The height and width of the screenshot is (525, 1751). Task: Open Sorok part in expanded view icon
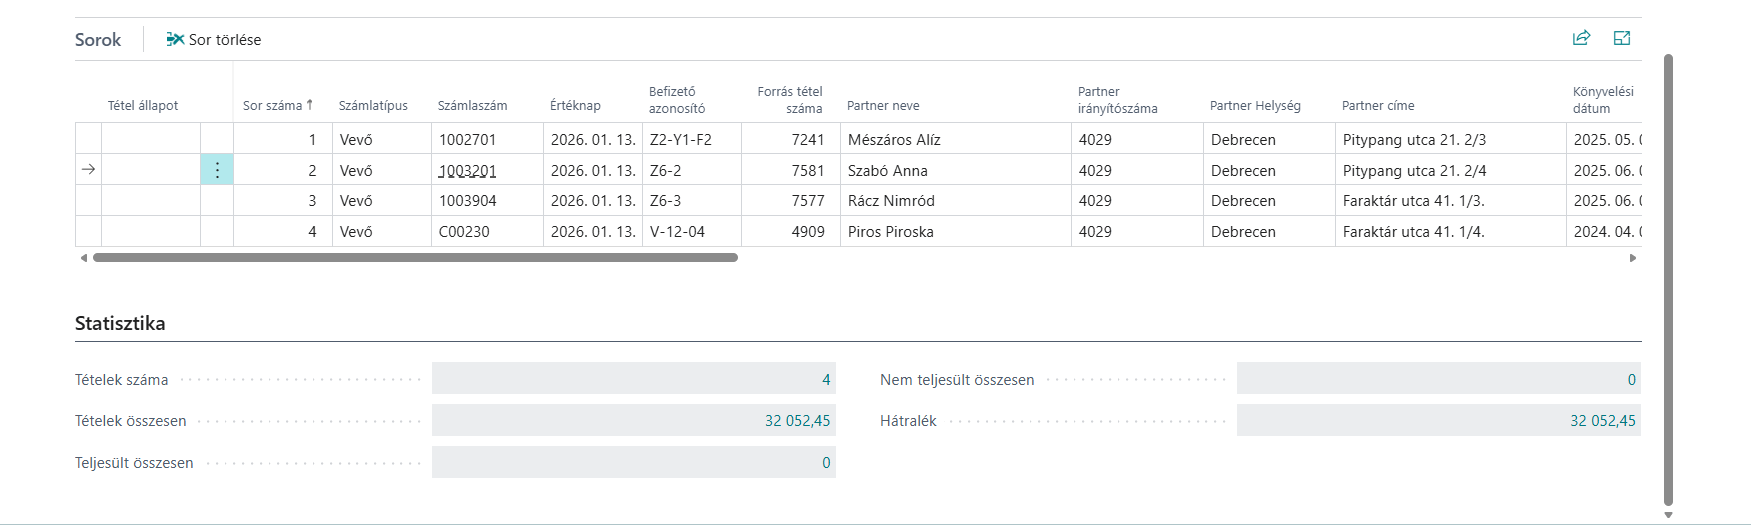pos(1622,38)
